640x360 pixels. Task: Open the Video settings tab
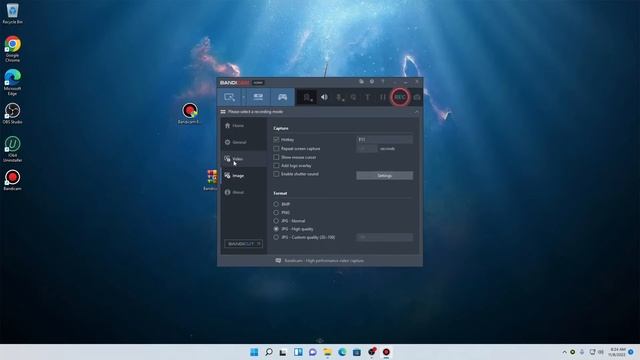point(244,159)
